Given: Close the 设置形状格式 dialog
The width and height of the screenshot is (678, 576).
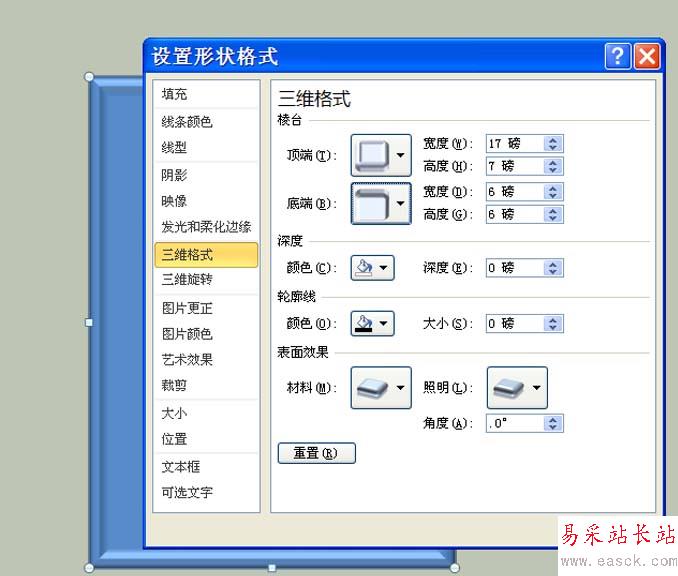Looking at the screenshot, I should (x=647, y=56).
